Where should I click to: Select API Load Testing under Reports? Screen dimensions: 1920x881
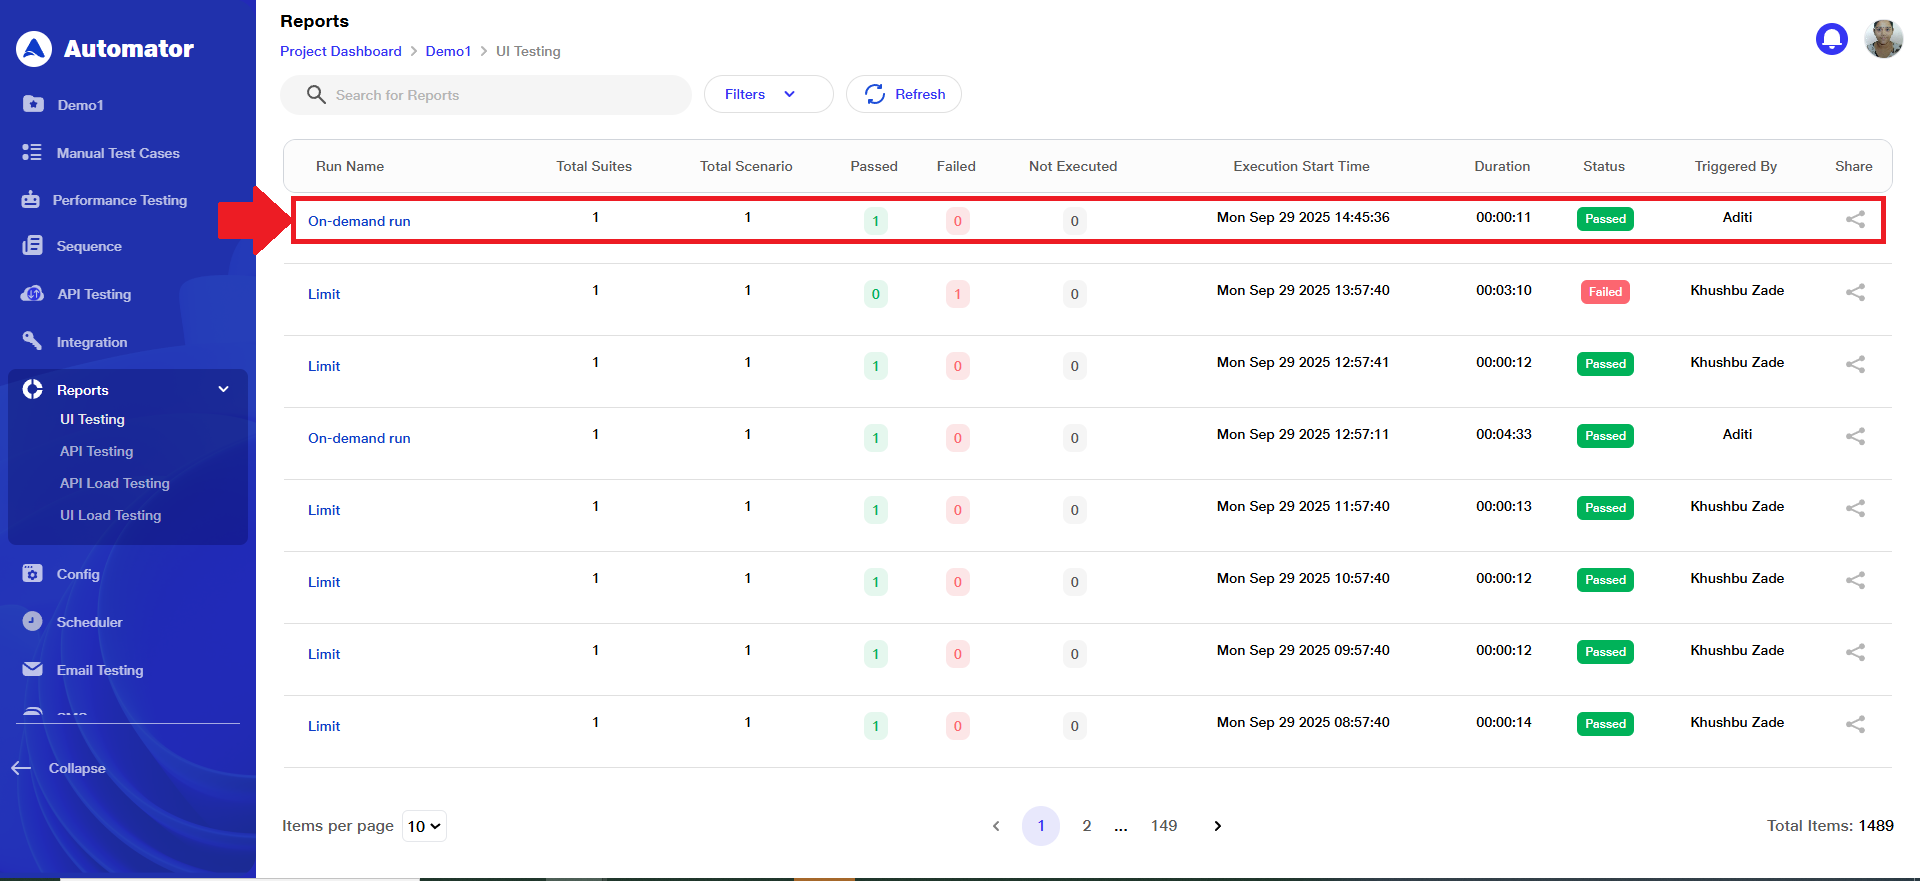114,483
